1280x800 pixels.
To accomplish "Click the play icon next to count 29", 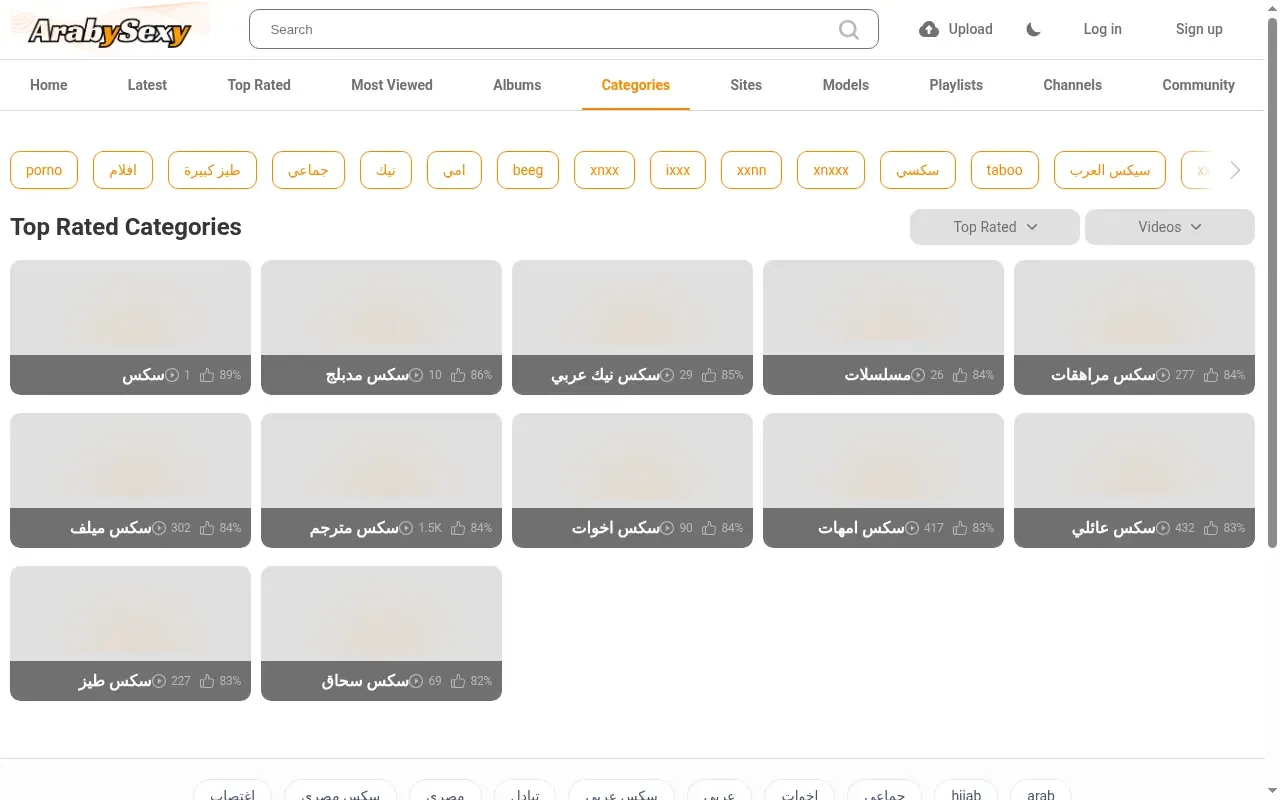I will pos(667,375).
